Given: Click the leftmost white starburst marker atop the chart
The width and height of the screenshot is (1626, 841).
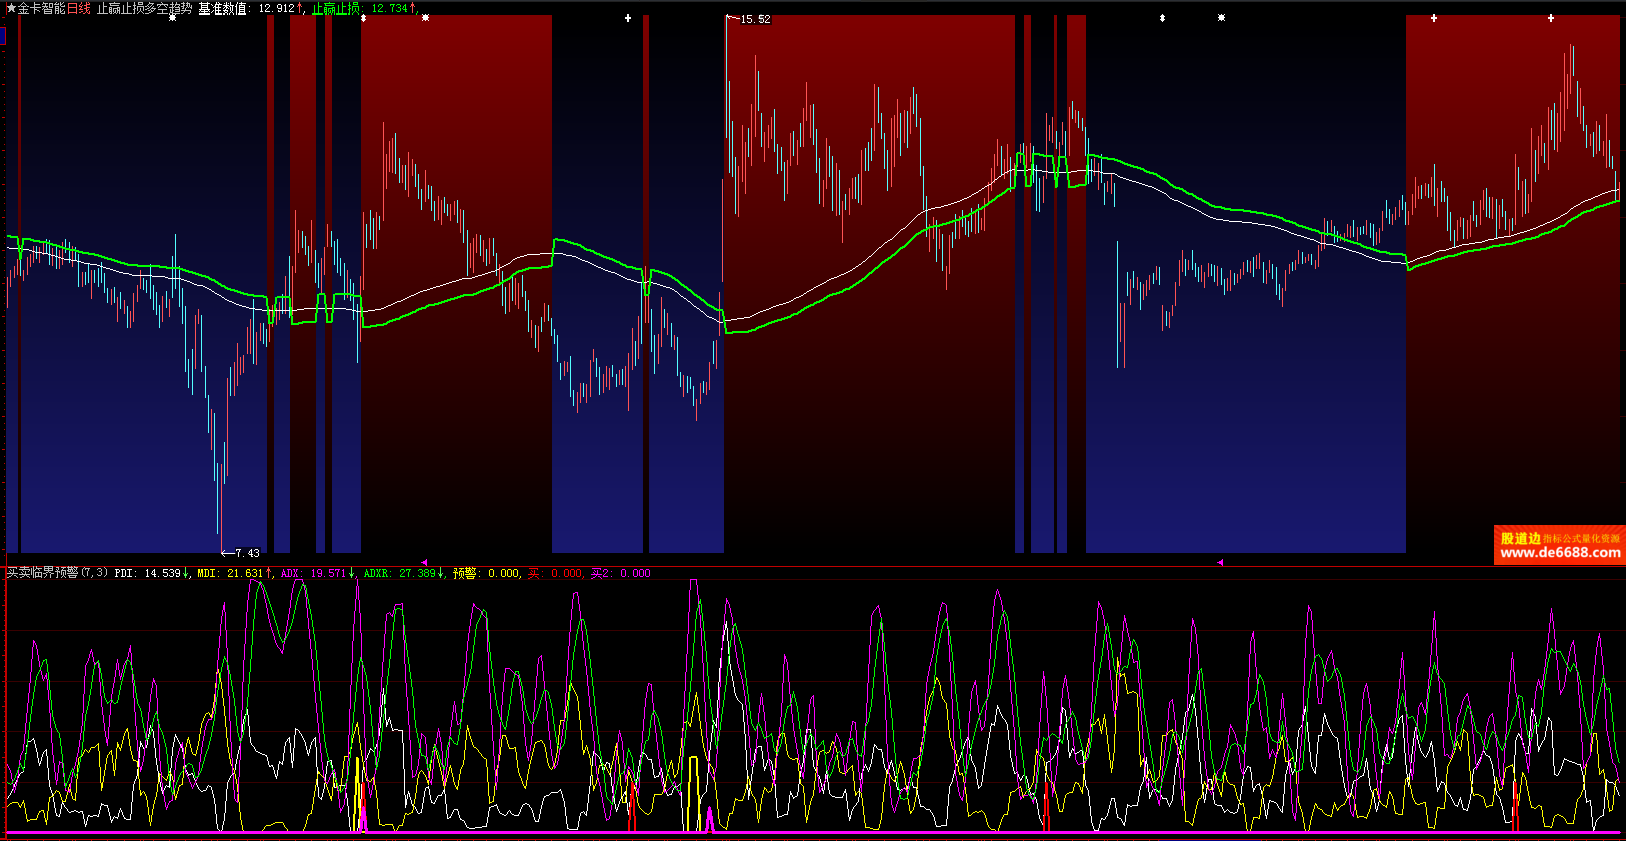Looking at the screenshot, I should pyautogui.click(x=172, y=18).
